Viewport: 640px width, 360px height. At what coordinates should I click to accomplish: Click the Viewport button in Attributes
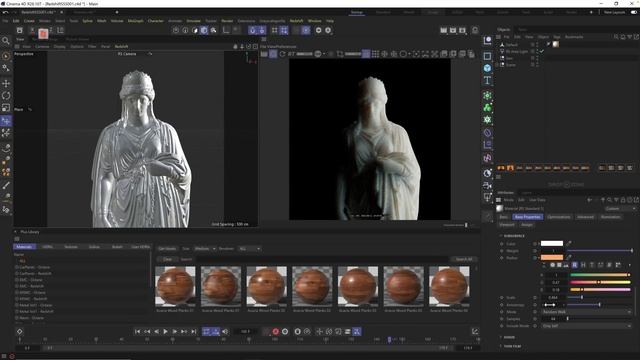[x=507, y=224]
